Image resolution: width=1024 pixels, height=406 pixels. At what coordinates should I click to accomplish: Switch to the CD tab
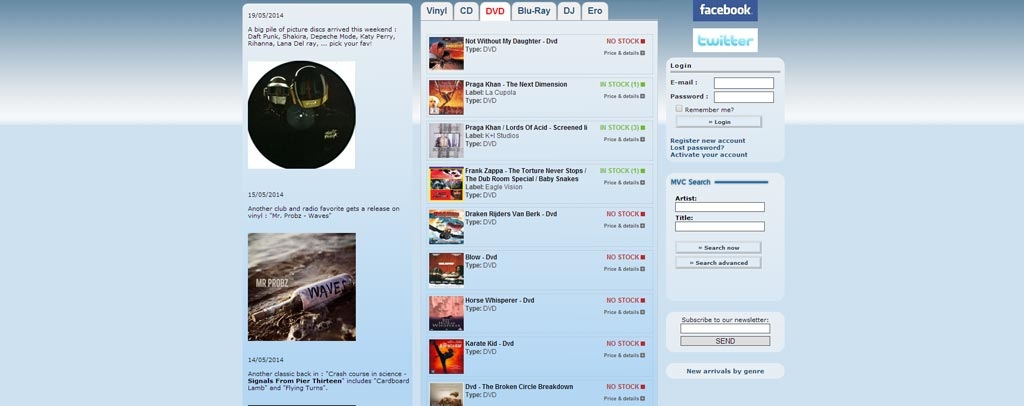tap(466, 11)
